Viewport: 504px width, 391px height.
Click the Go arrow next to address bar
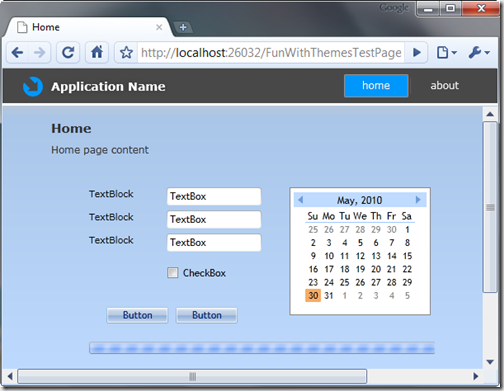[417, 52]
